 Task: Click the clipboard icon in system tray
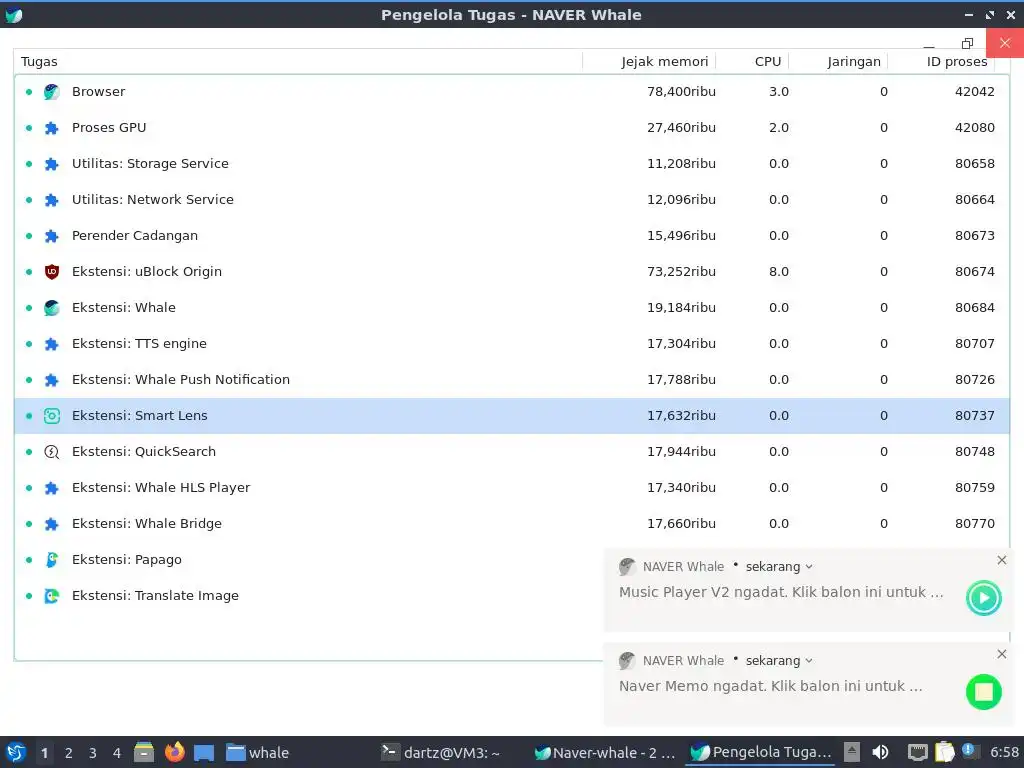tap(944, 752)
